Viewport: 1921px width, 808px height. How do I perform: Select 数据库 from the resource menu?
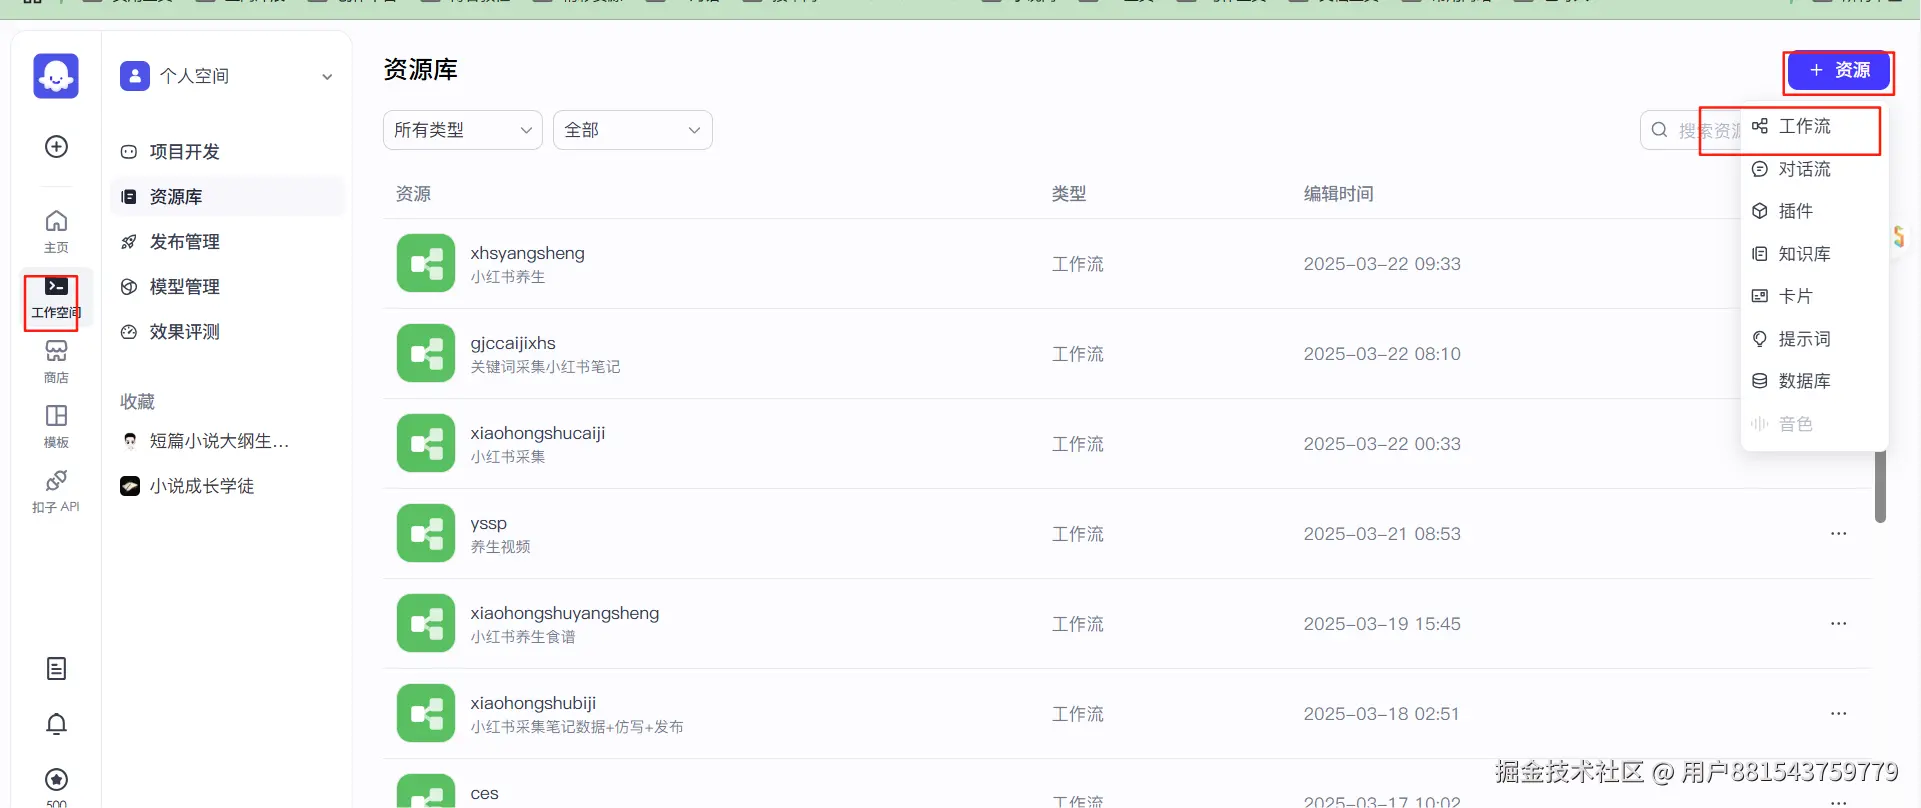[1814, 381]
